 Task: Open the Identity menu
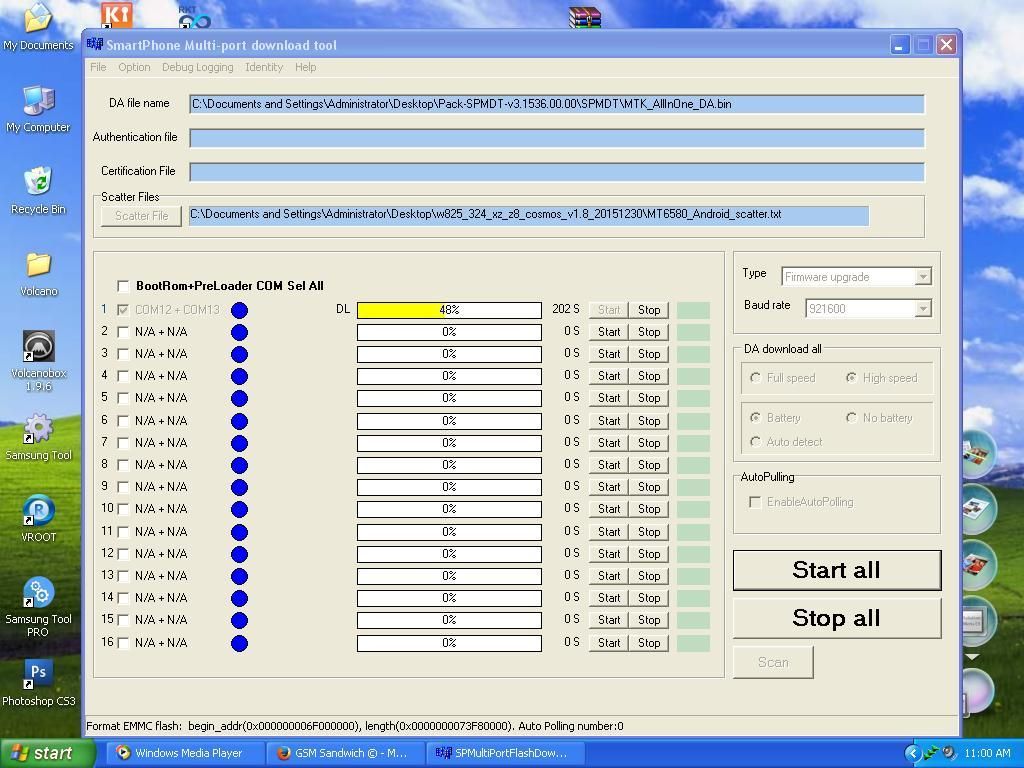coord(264,67)
